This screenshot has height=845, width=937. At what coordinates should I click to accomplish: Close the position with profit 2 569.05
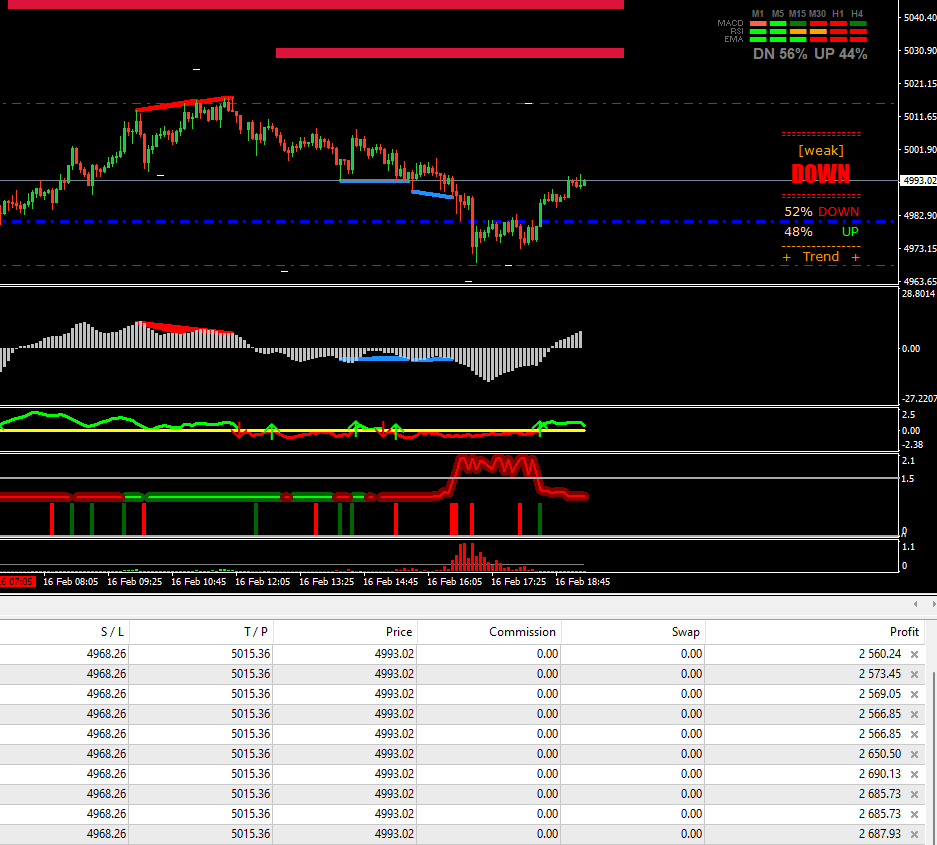[x=914, y=694]
